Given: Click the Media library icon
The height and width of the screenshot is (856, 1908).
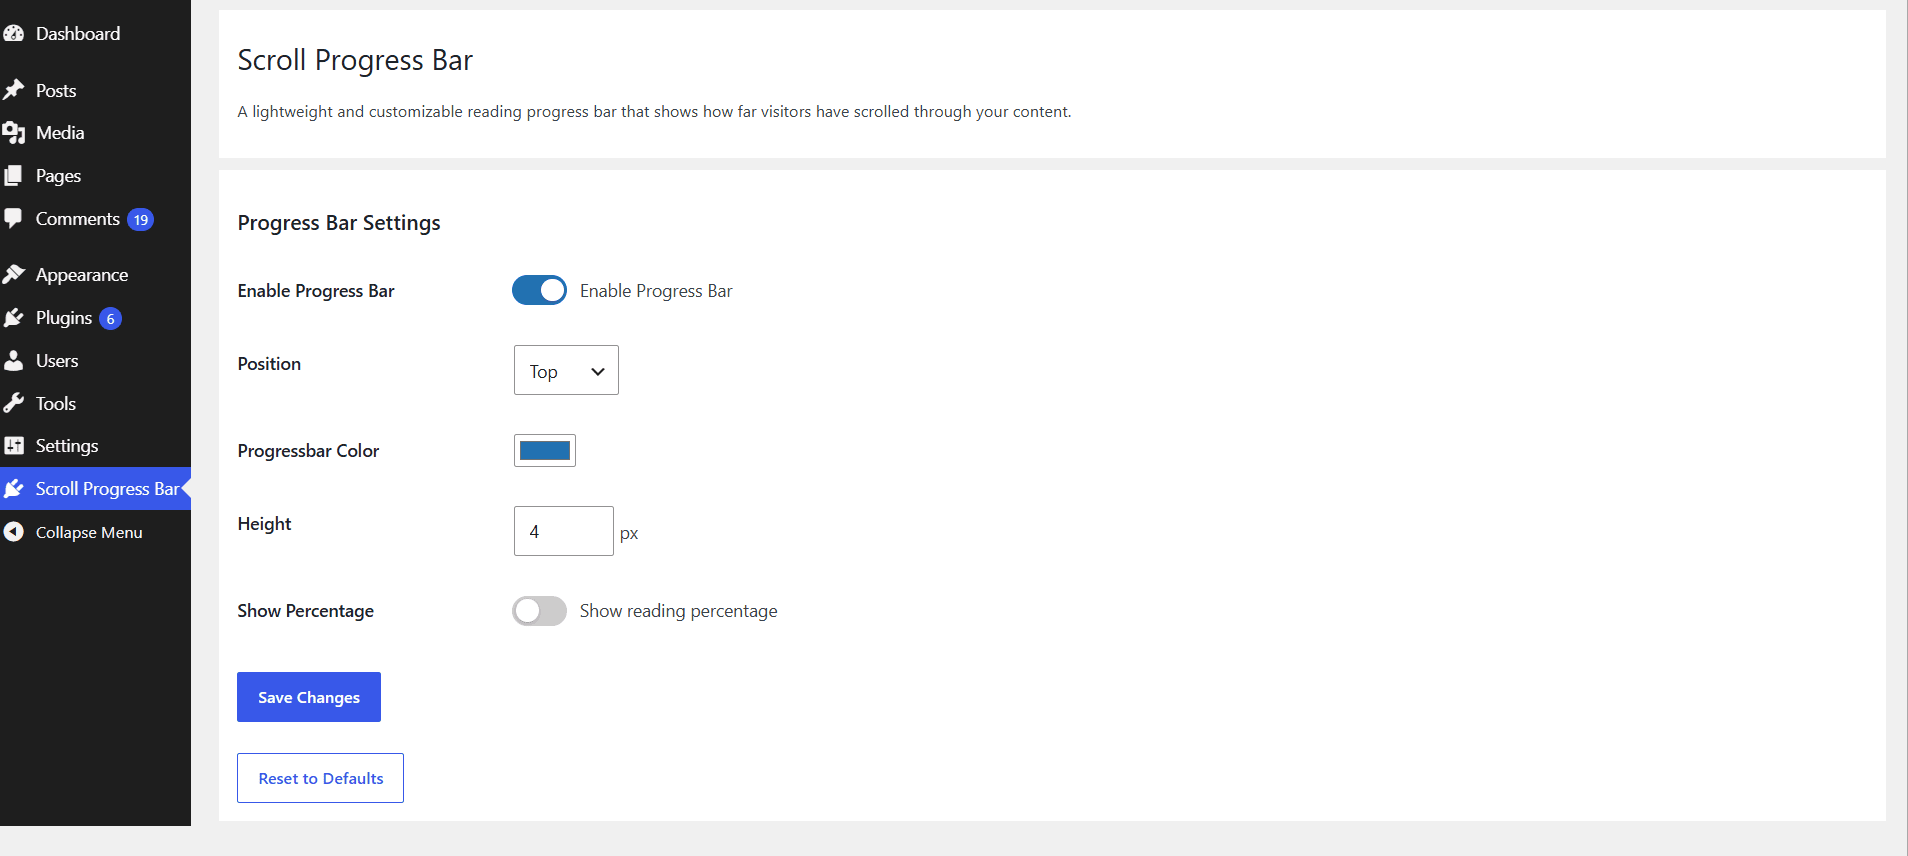Looking at the screenshot, I should tap(13, 133).
